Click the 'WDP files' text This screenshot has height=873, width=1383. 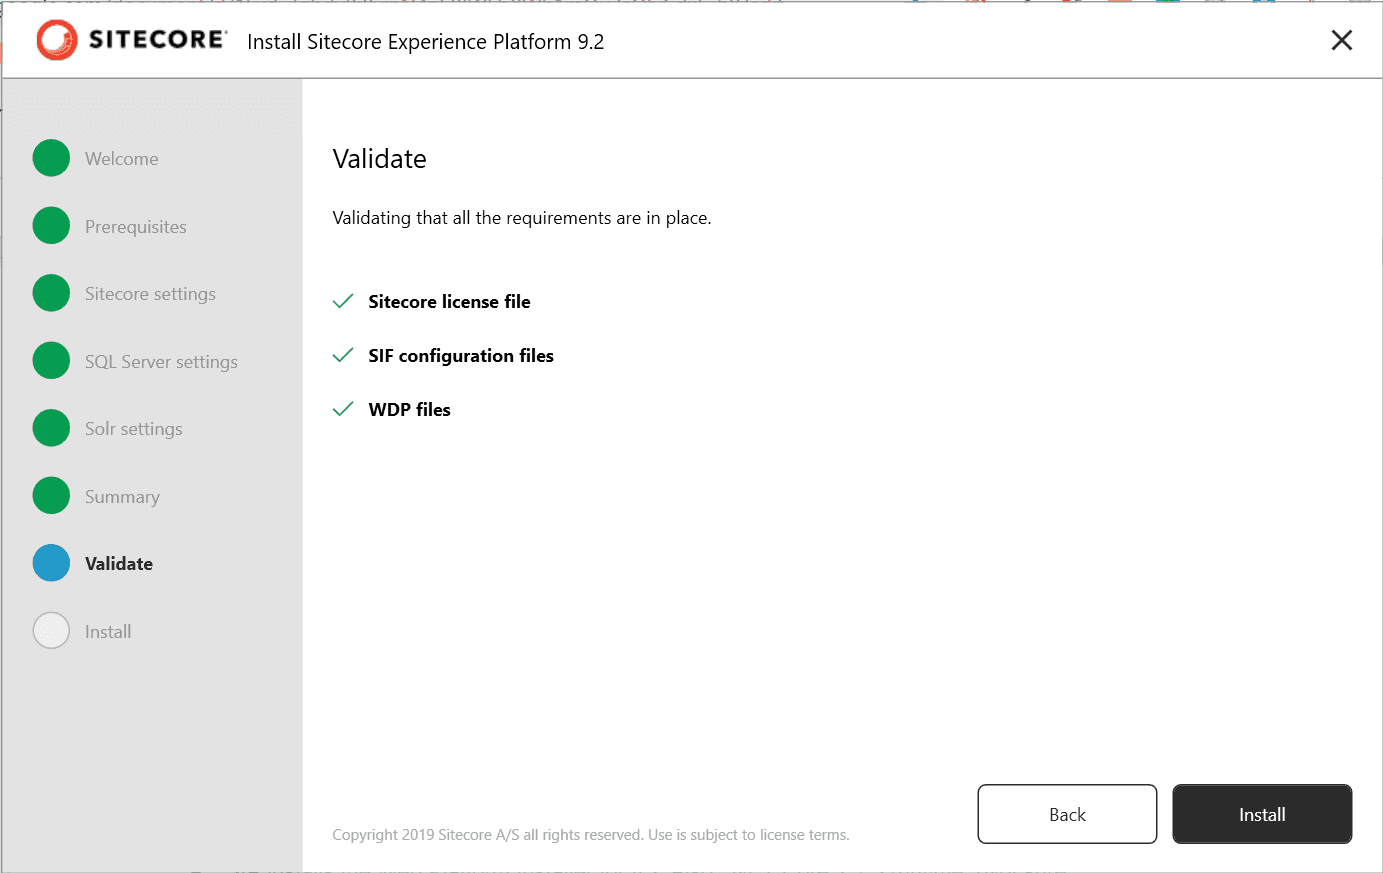coord(409,410)
